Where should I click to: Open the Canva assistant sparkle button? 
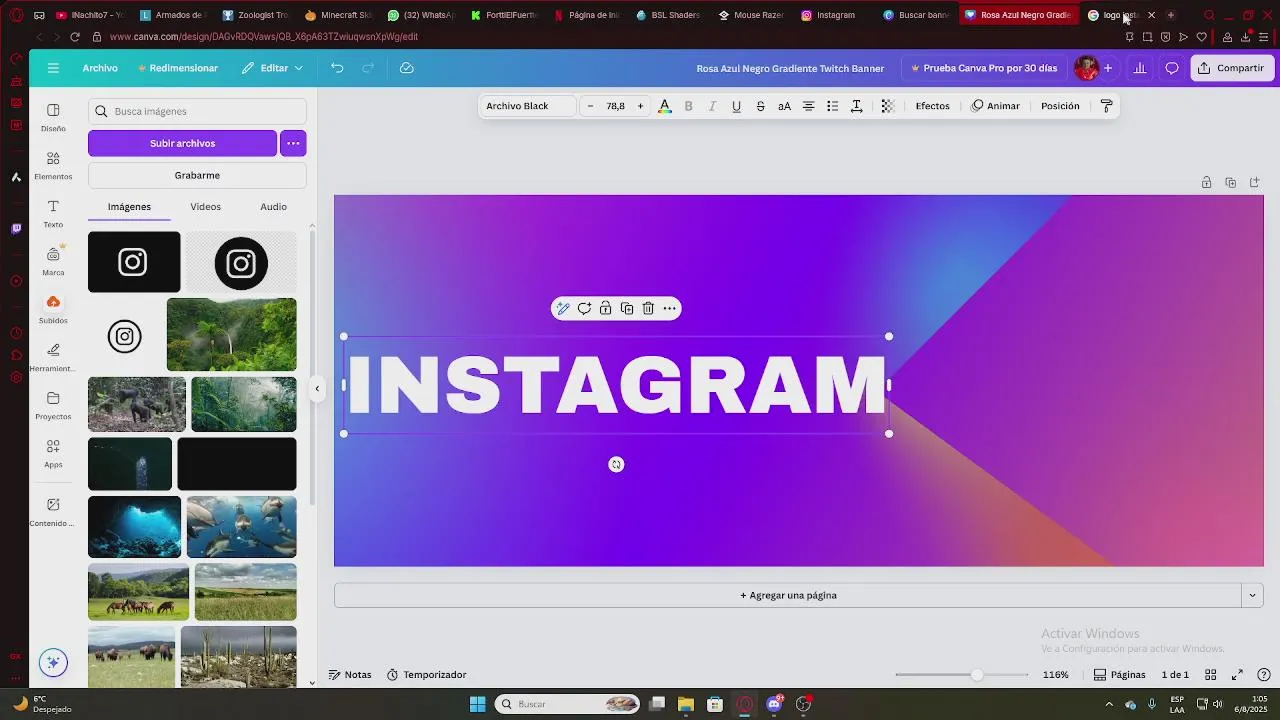(53, 662)
